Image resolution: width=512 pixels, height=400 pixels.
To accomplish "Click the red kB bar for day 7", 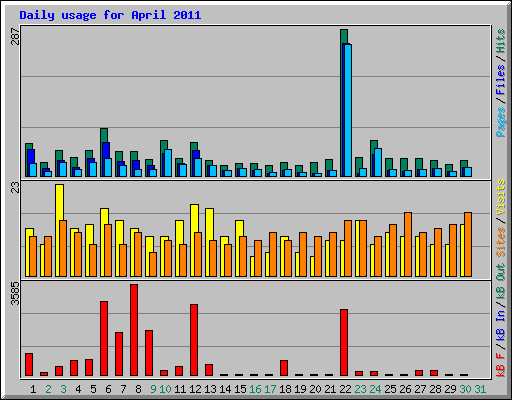I will coord(119,354).
